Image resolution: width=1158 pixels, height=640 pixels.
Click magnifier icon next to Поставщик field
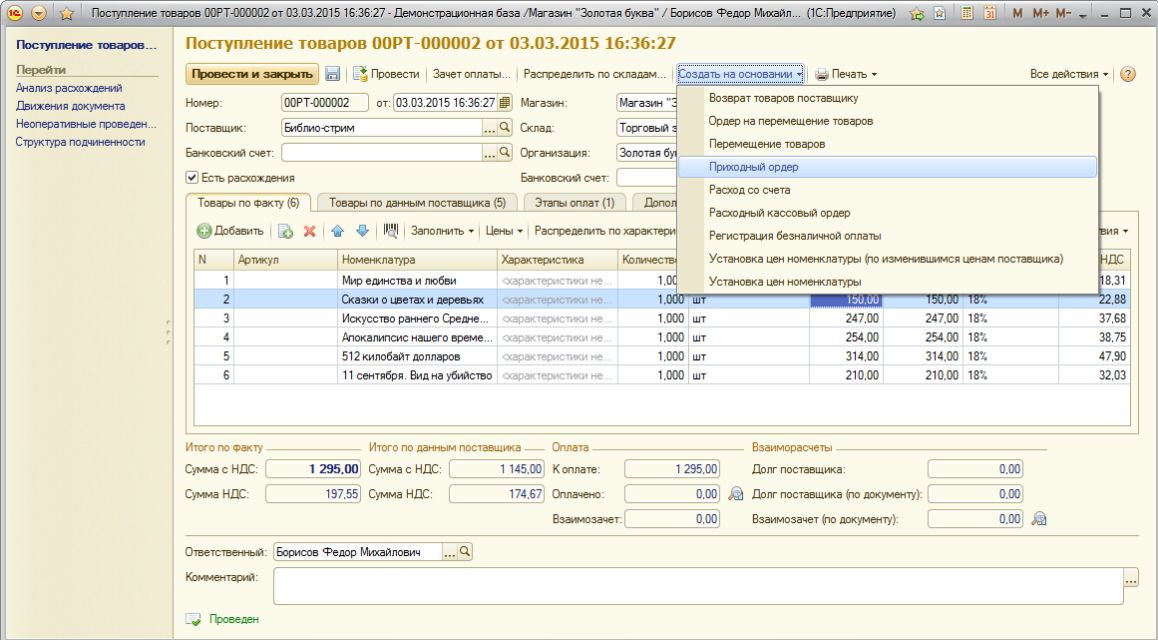click(504, 128)
